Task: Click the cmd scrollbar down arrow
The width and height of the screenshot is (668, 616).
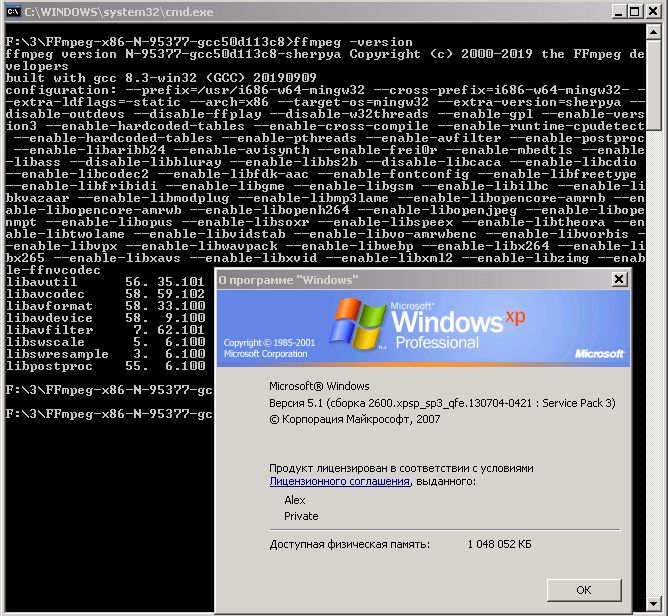Action: (x=654, y=603)
